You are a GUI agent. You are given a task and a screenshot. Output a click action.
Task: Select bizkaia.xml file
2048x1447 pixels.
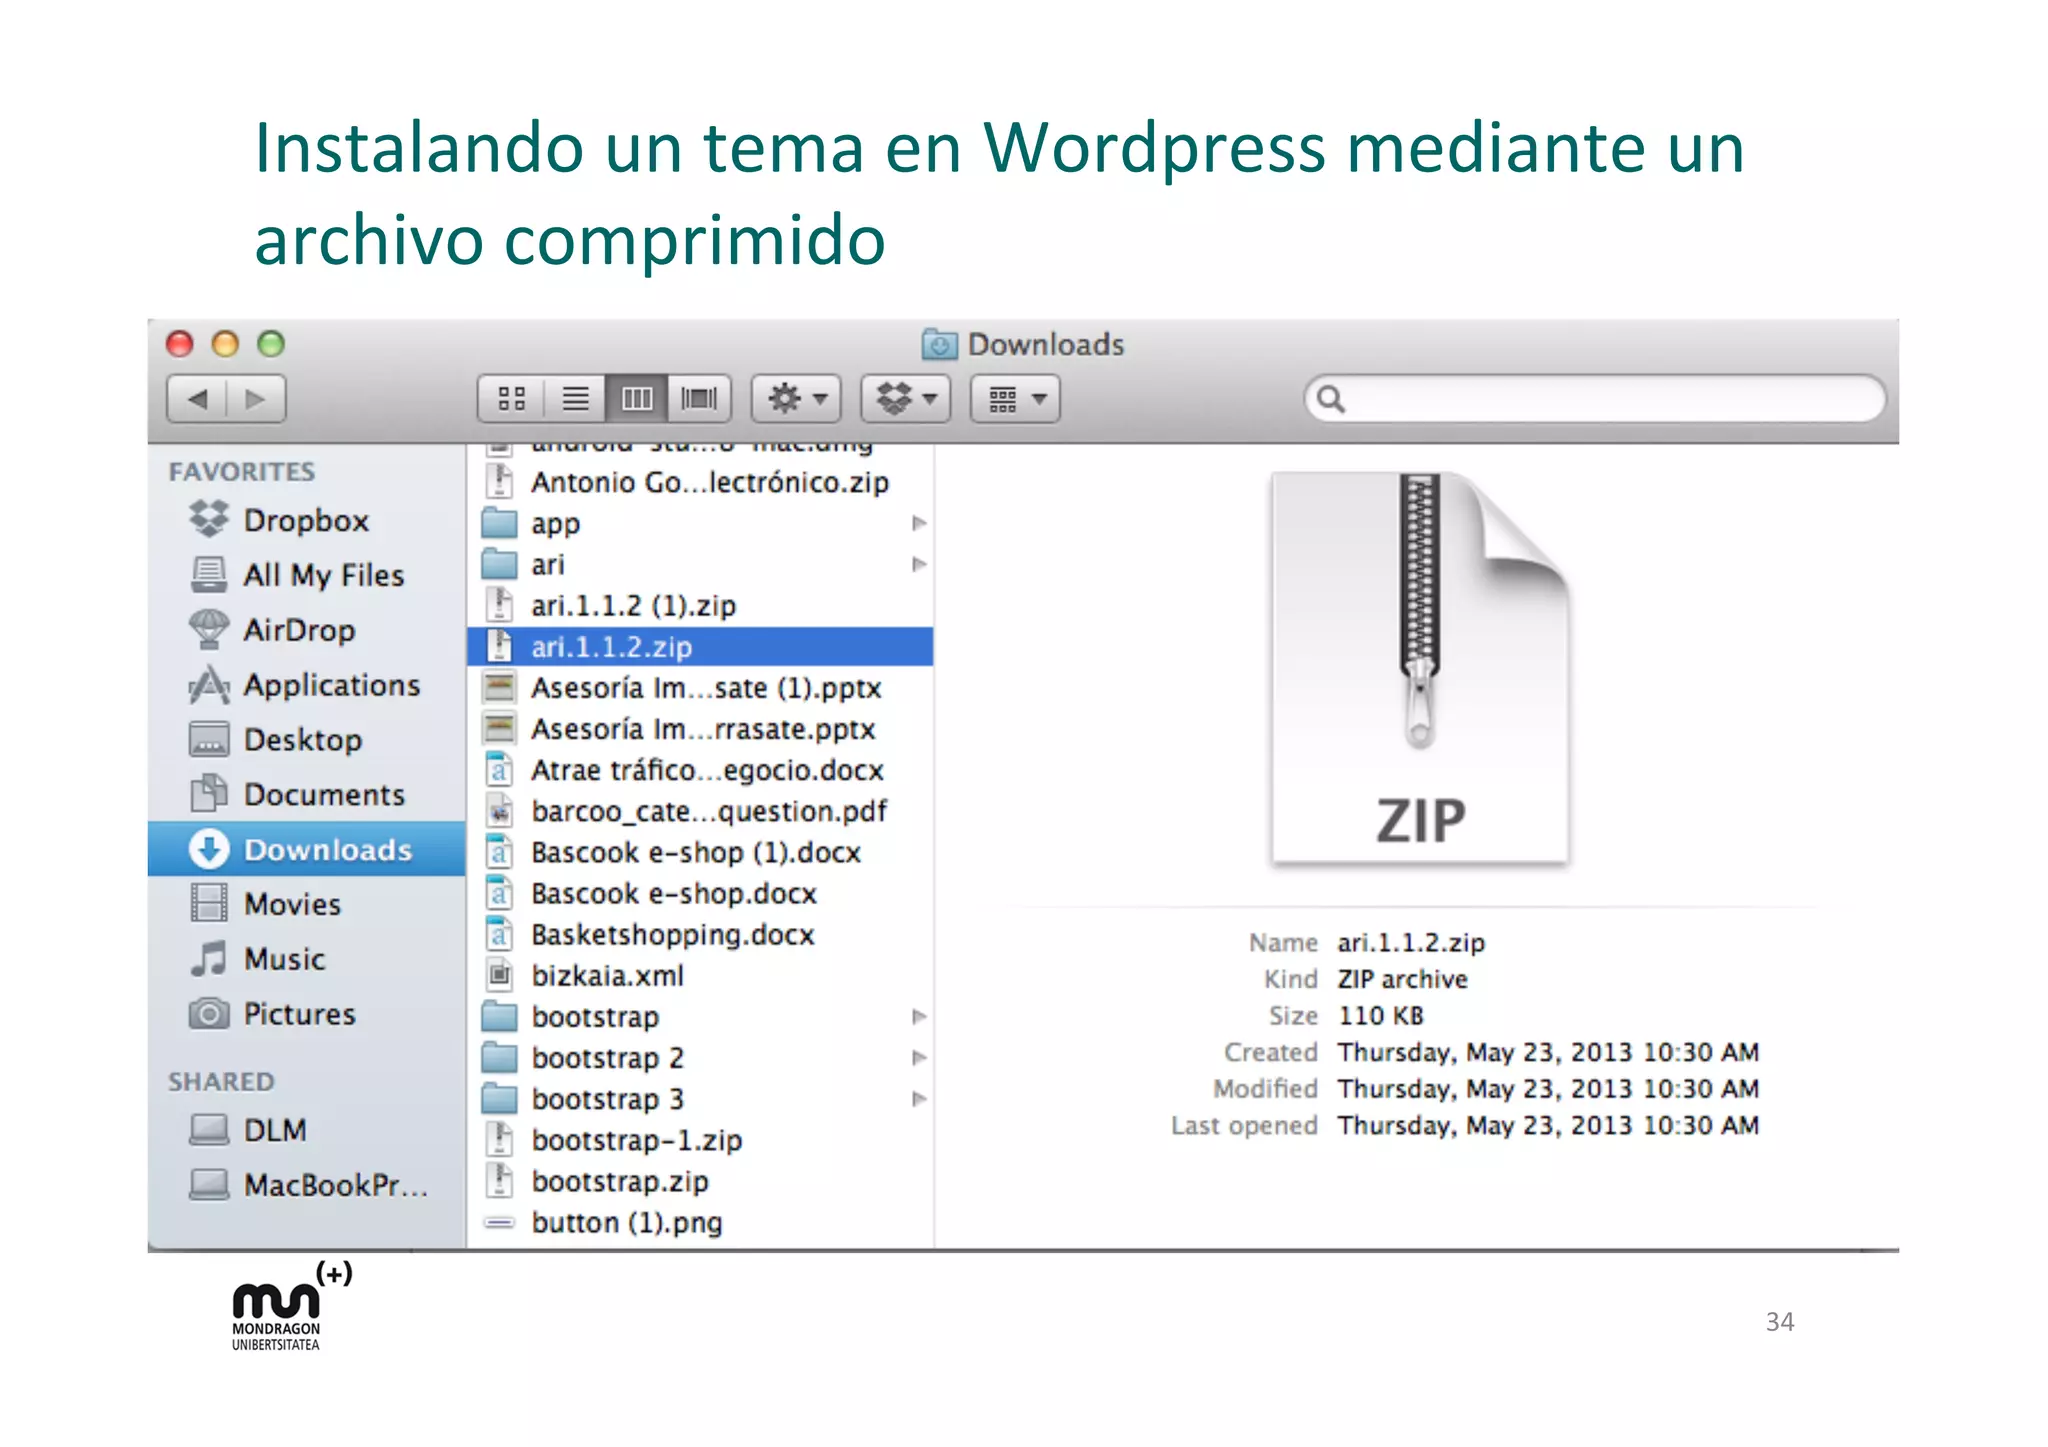point(700,975)
